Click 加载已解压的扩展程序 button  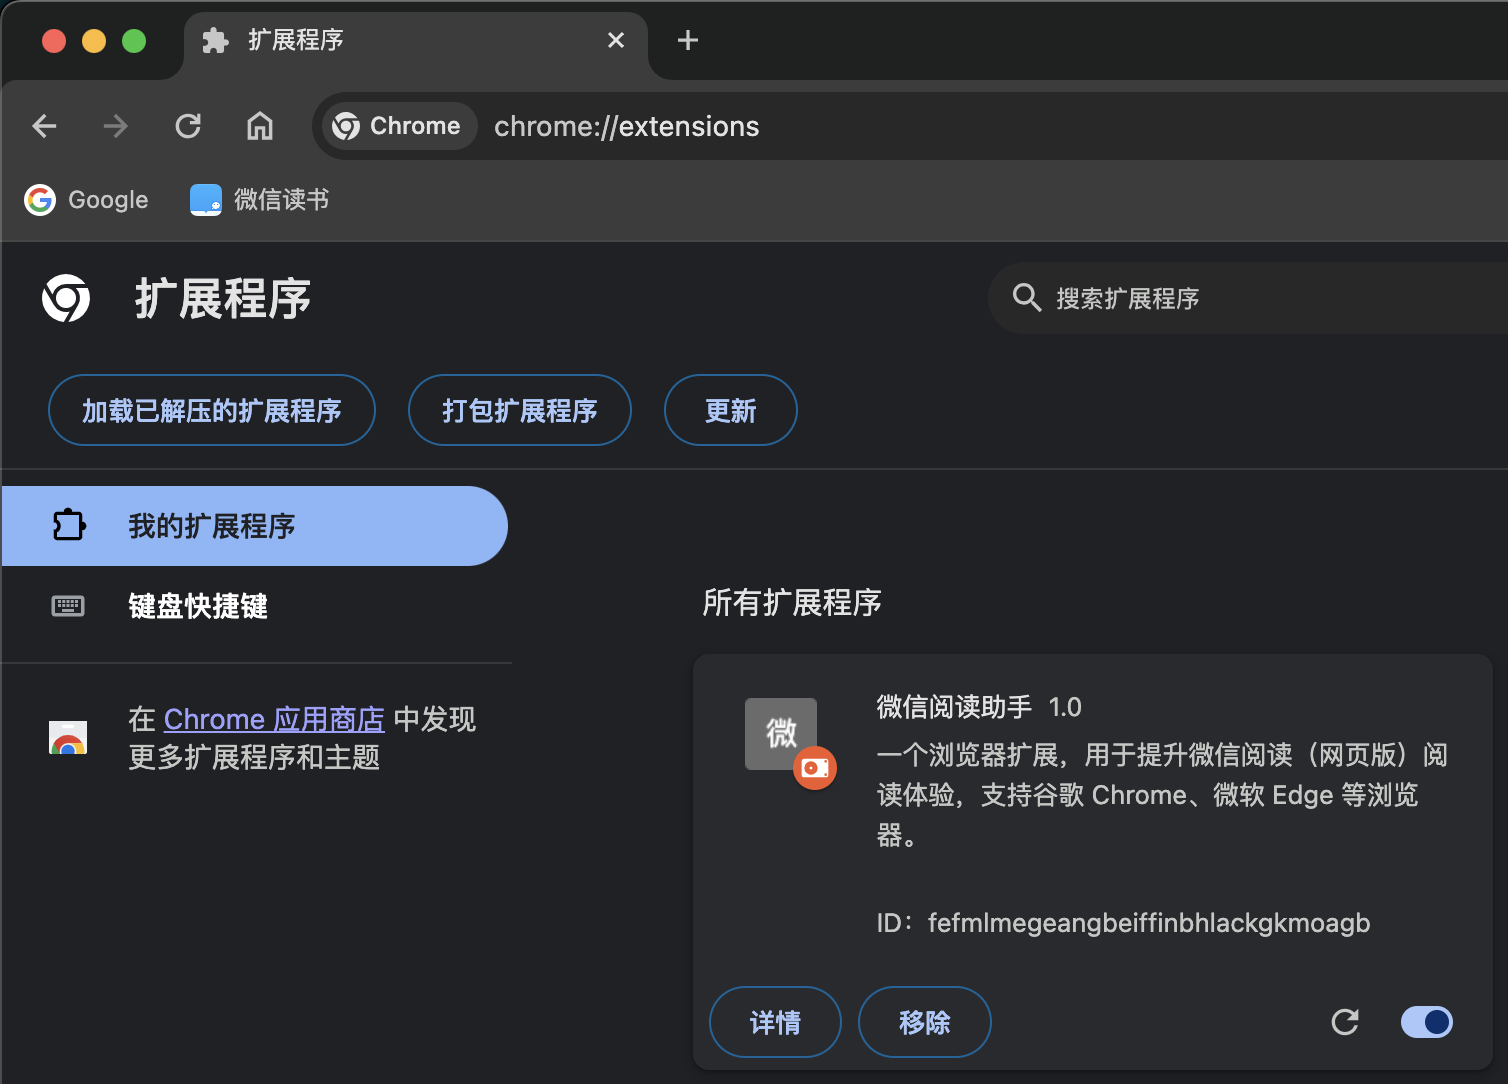(x=212, y=410)
